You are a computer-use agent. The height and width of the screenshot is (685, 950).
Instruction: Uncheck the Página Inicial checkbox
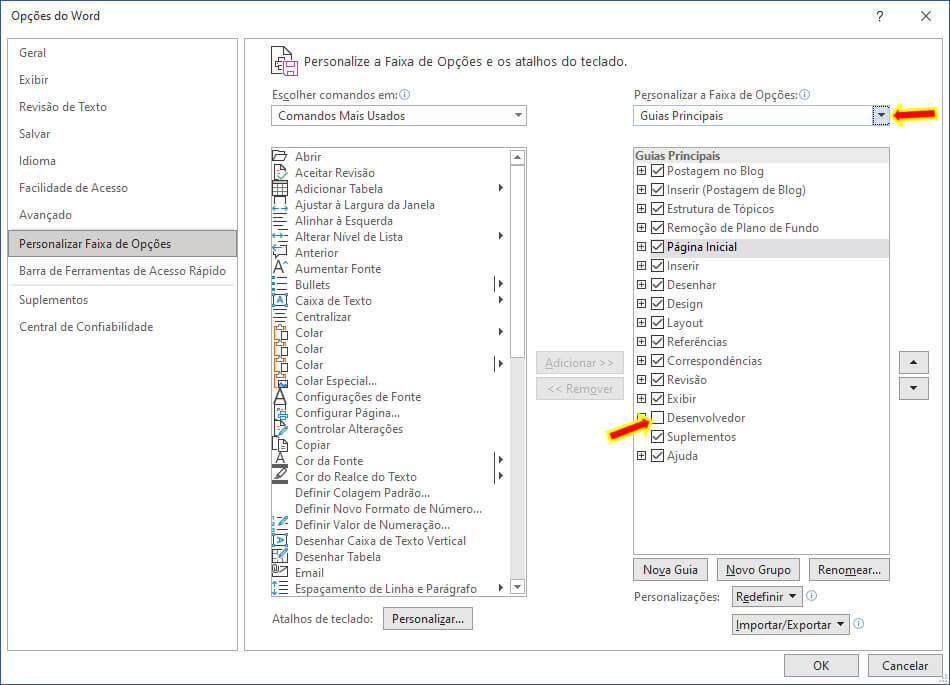[x=657, y=247]
